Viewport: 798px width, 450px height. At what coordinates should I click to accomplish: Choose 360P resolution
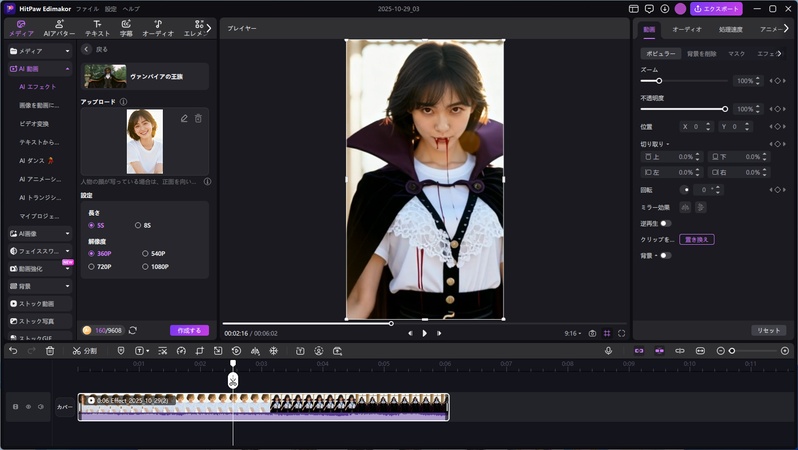point(100,253)
